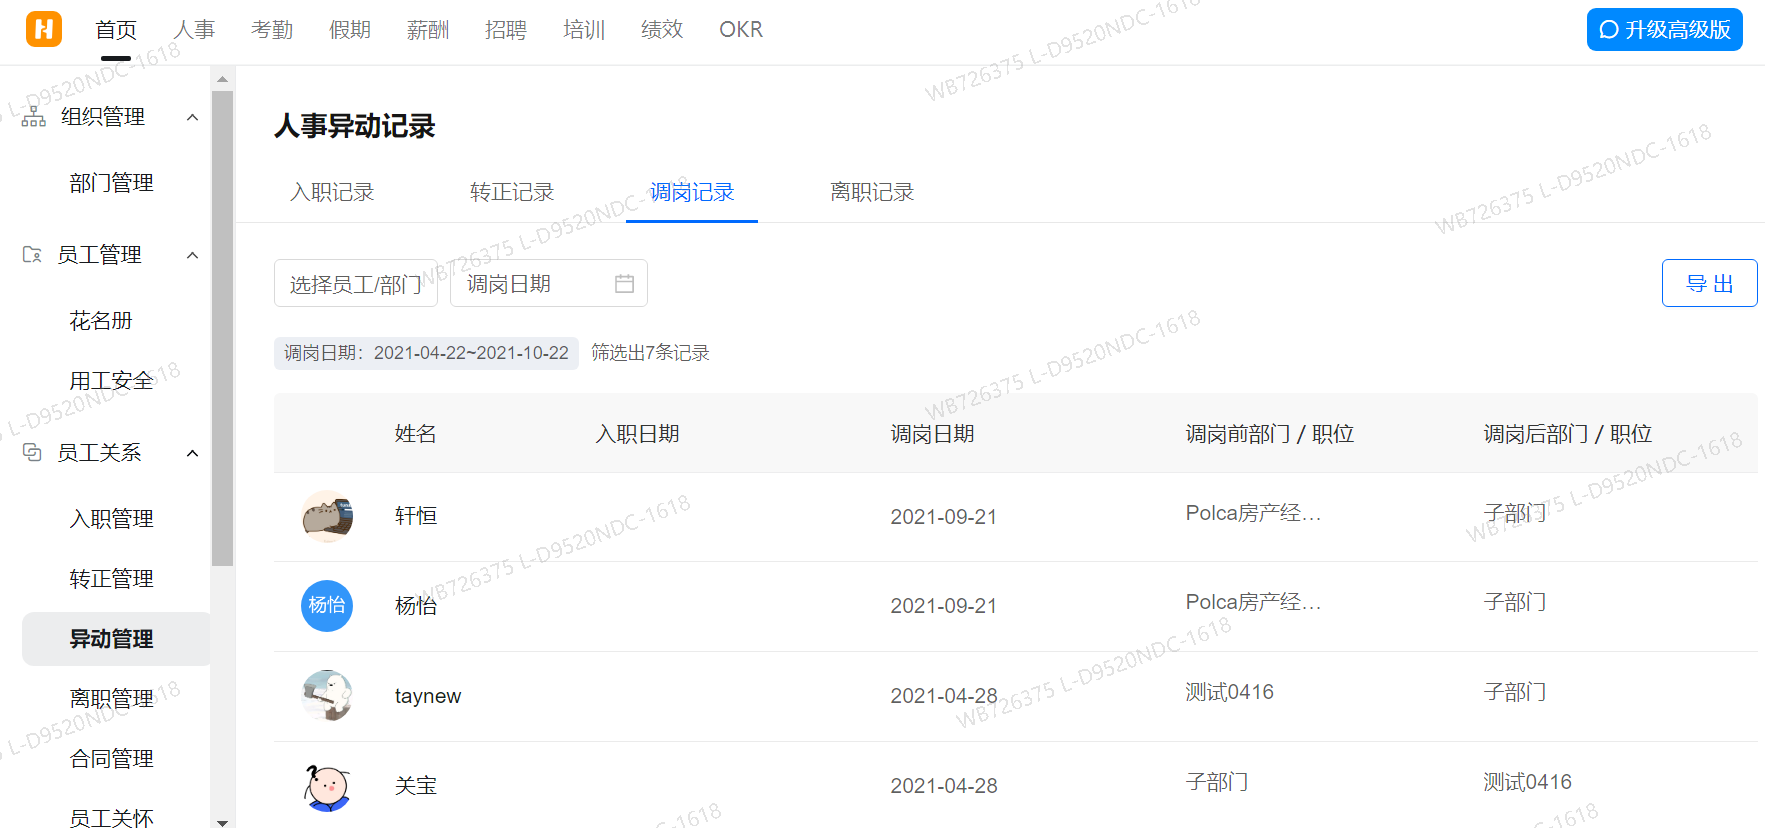Image resolution: width=1765 pixels, height=828 pixels.
Task: Open the 选择员工/部门 selector
Action: pos(356,284)
